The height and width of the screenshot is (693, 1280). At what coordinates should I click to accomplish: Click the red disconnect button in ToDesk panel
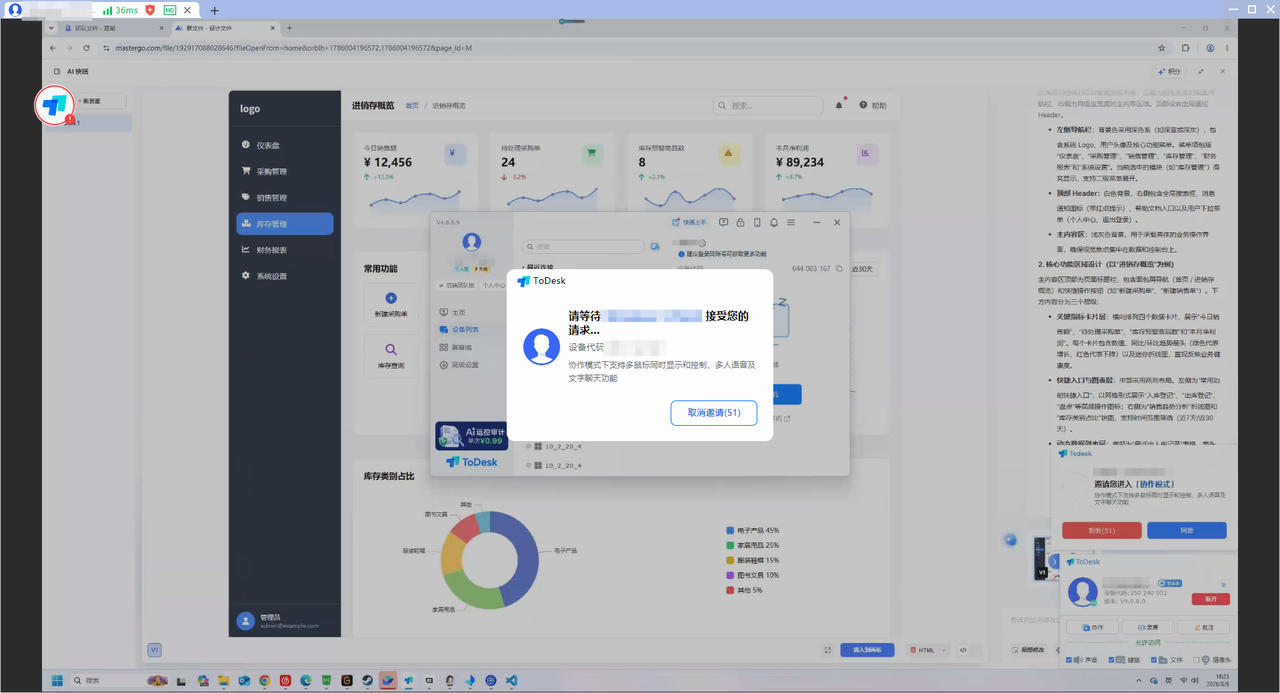(x=1211, y=598)
